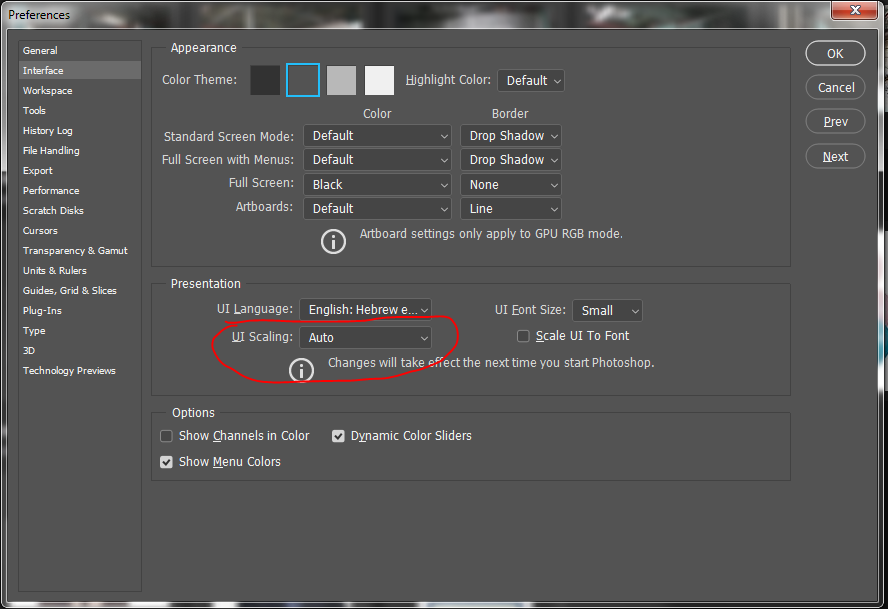This screenshot has width=888, height=609.
Task: Switch to Export preferences
Action: coord(79,171)
